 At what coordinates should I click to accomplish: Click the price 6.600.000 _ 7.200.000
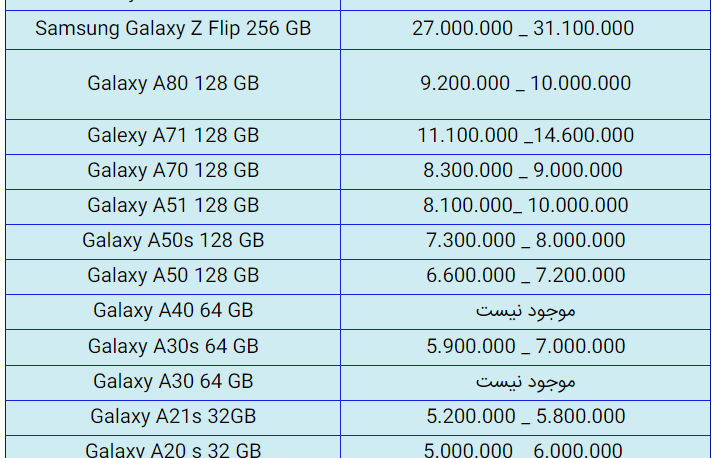pyautogui.click(x=525, y=276)
